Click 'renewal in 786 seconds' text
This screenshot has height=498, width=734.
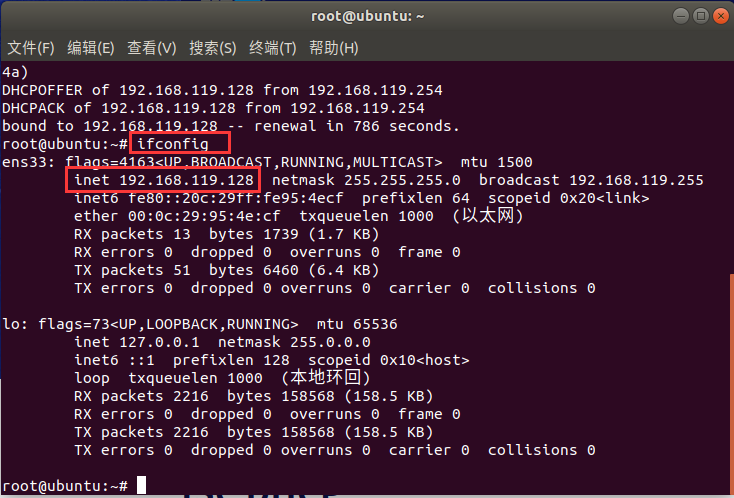357,126
